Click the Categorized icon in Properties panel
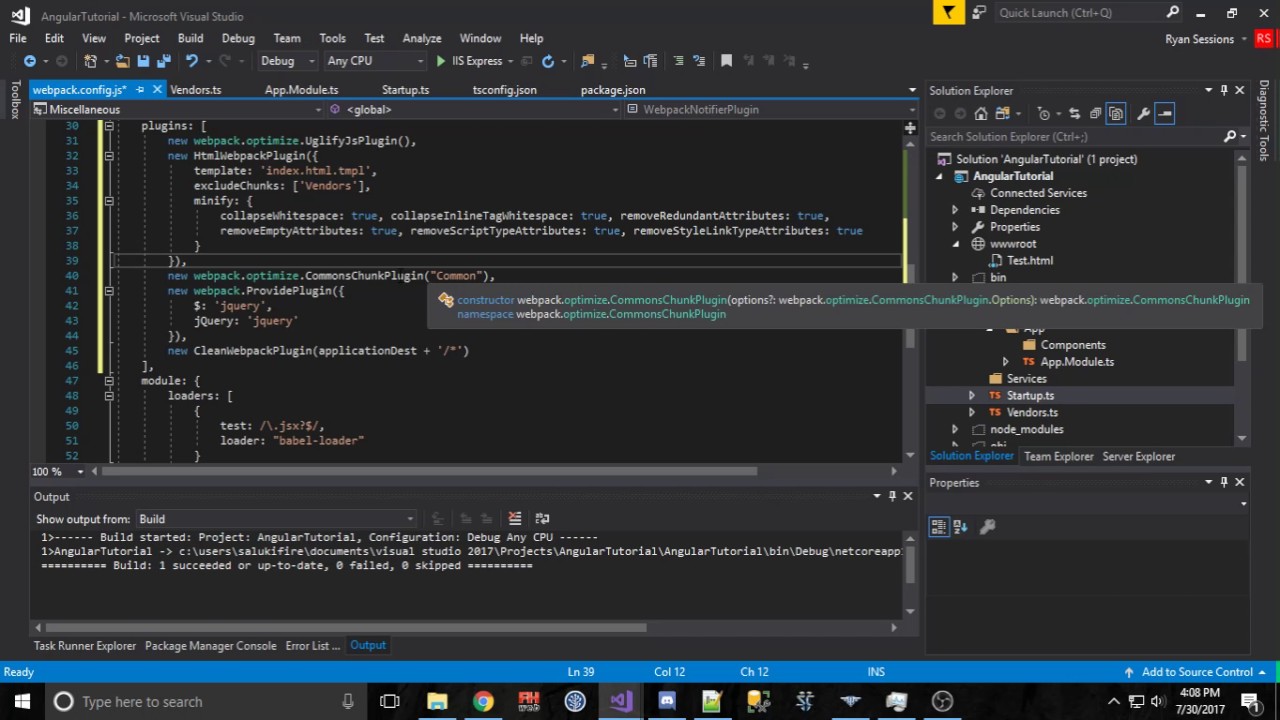The height and width of the screenshot is (720, 1280). [938, 527]
